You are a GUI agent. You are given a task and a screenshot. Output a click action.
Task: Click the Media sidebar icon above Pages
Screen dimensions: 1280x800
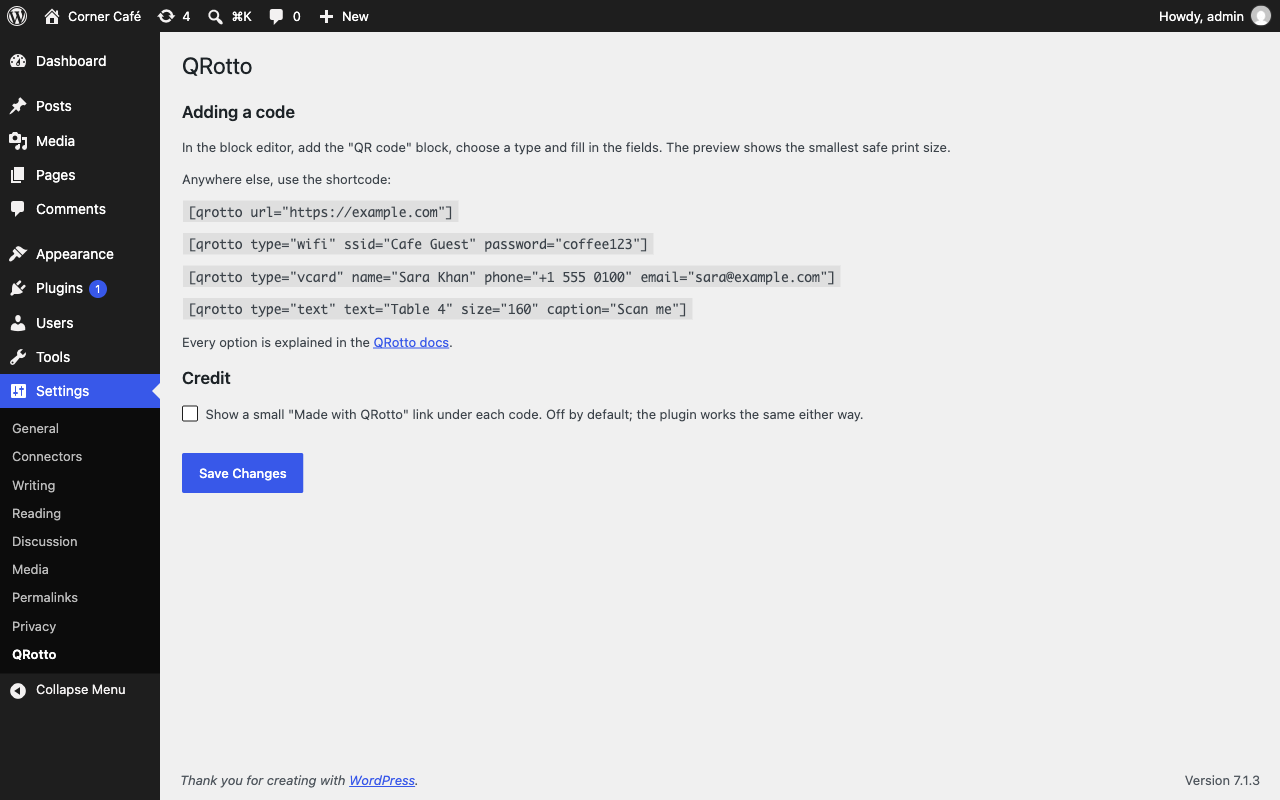[x=18, y=141]
